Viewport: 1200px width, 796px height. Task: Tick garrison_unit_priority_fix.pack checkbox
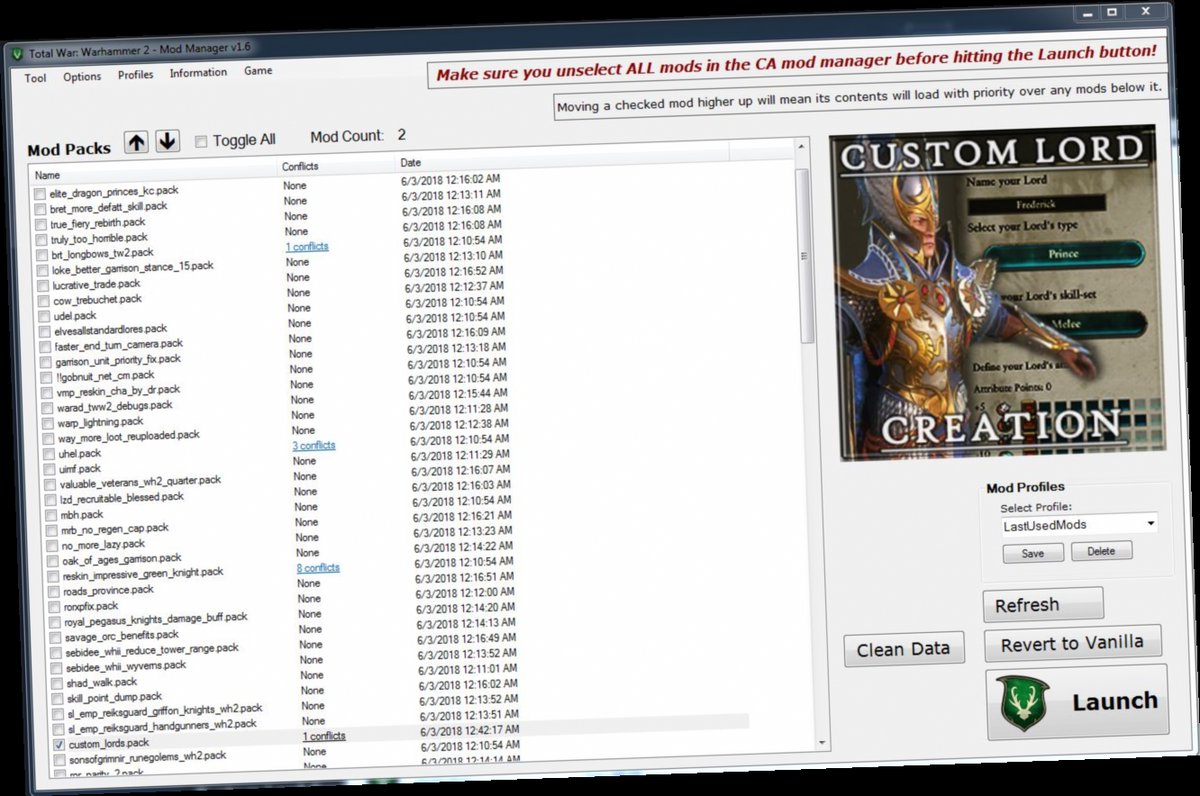pos(47,362)
